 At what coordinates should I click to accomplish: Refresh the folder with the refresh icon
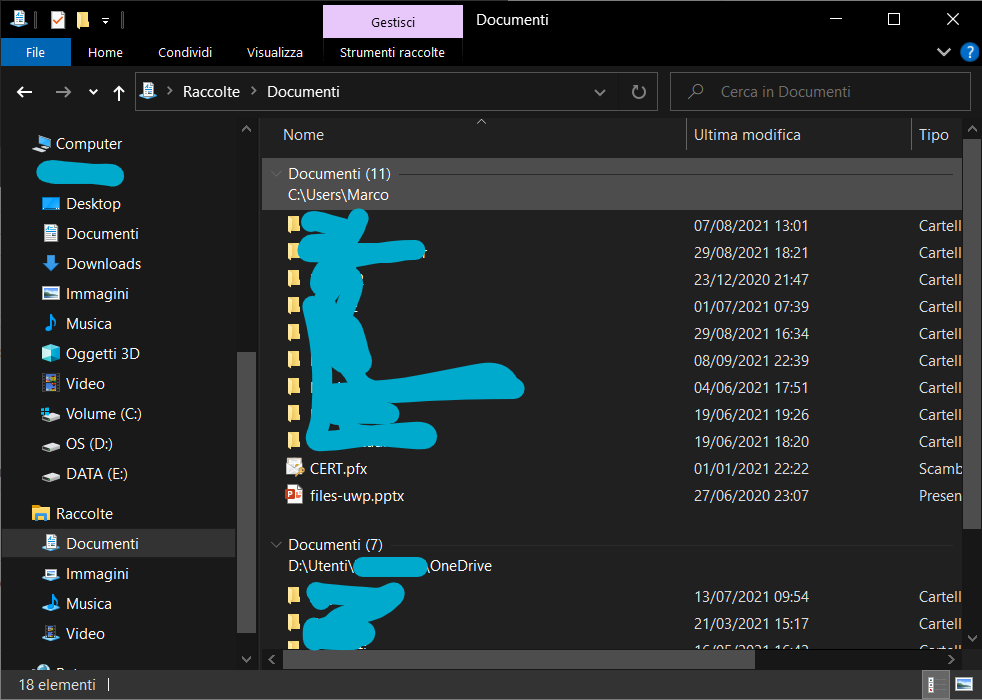click(x=638, y=91)
